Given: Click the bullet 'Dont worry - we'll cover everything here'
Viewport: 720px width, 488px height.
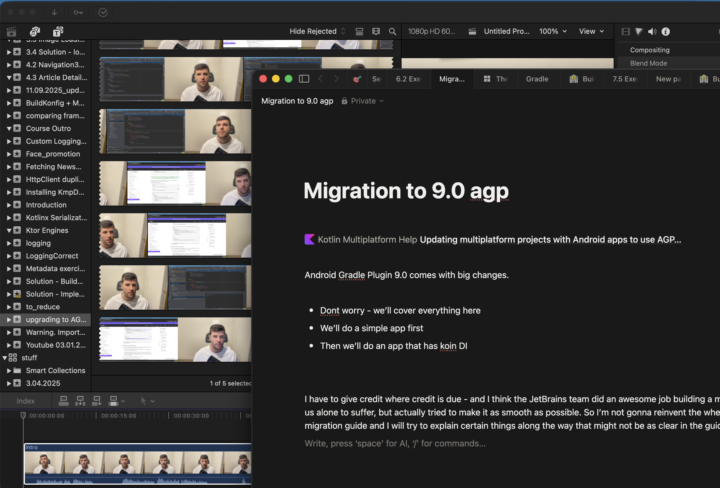Looking at the screenshot, I should tap(400, 311).
